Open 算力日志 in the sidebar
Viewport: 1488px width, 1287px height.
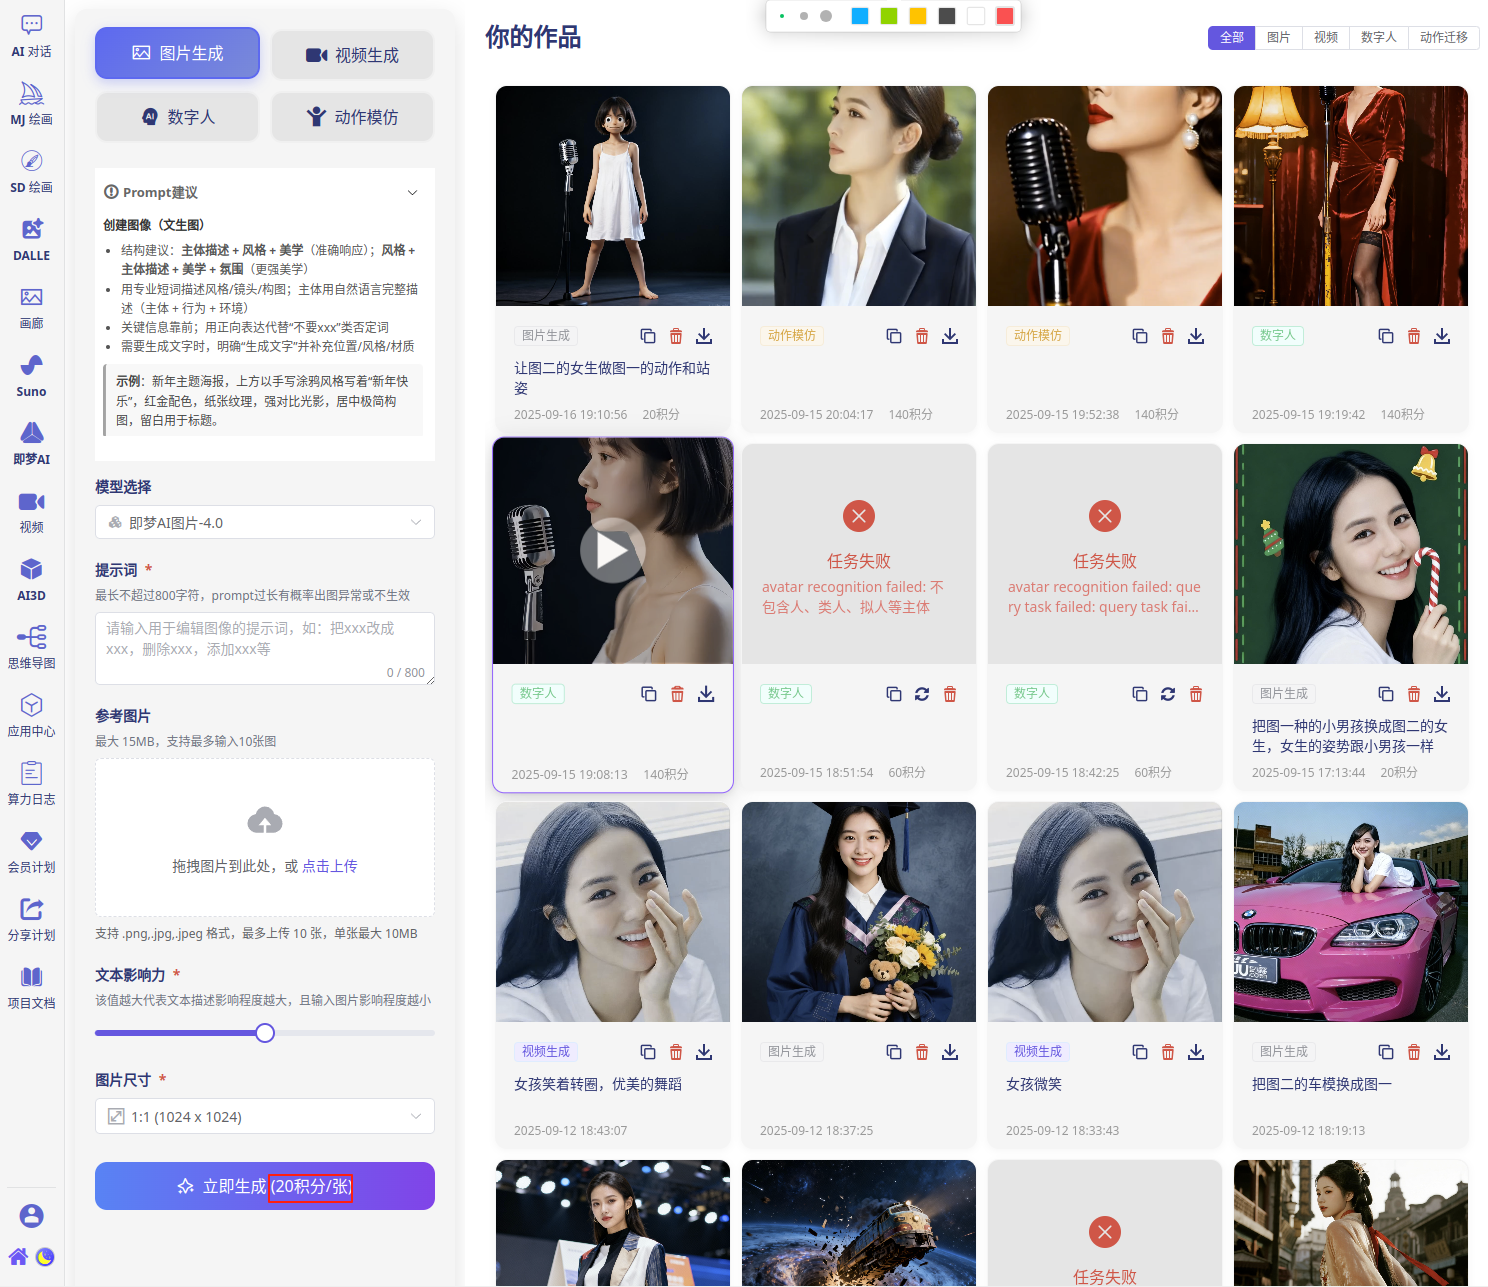coord(32,784)
